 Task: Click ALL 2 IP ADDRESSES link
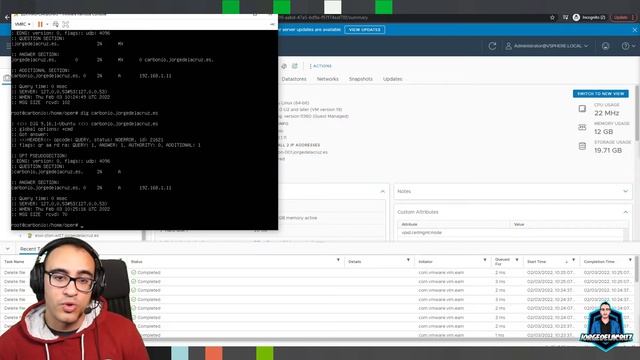tap(298, 145)
